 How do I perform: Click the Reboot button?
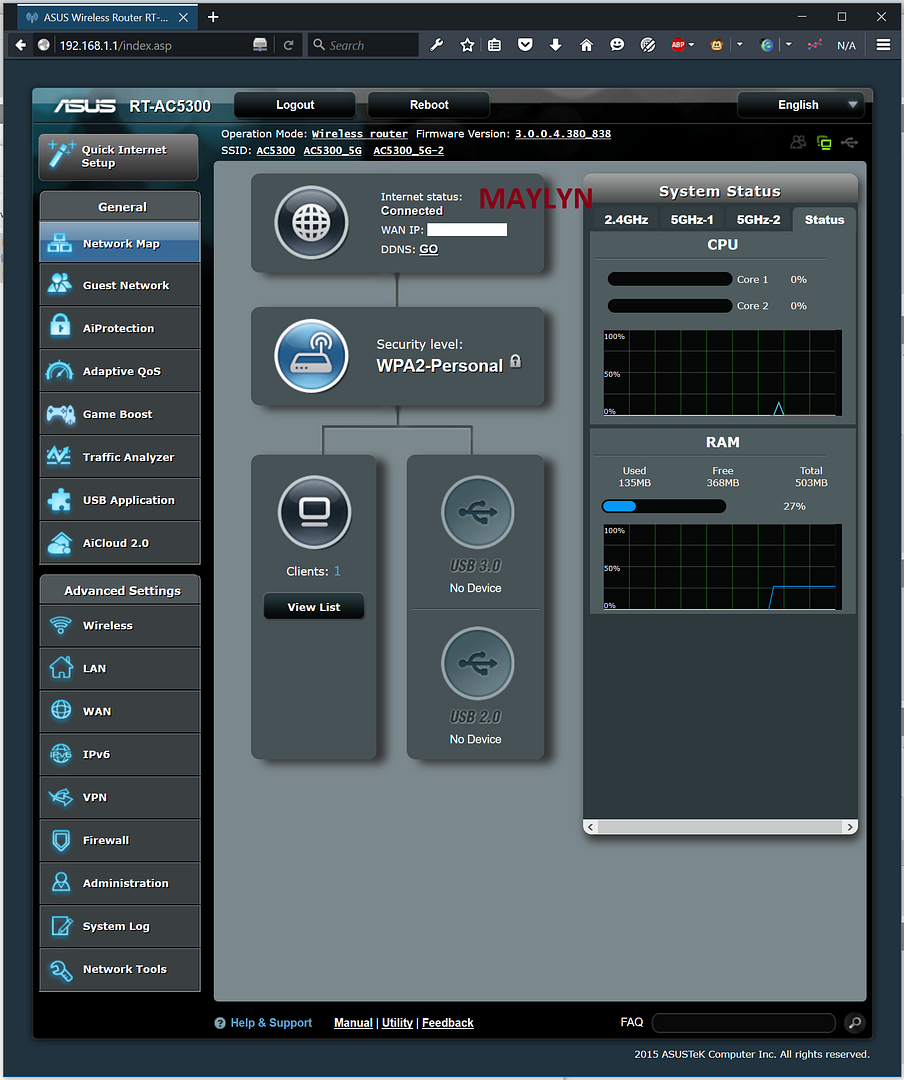[x=429, y=105]
